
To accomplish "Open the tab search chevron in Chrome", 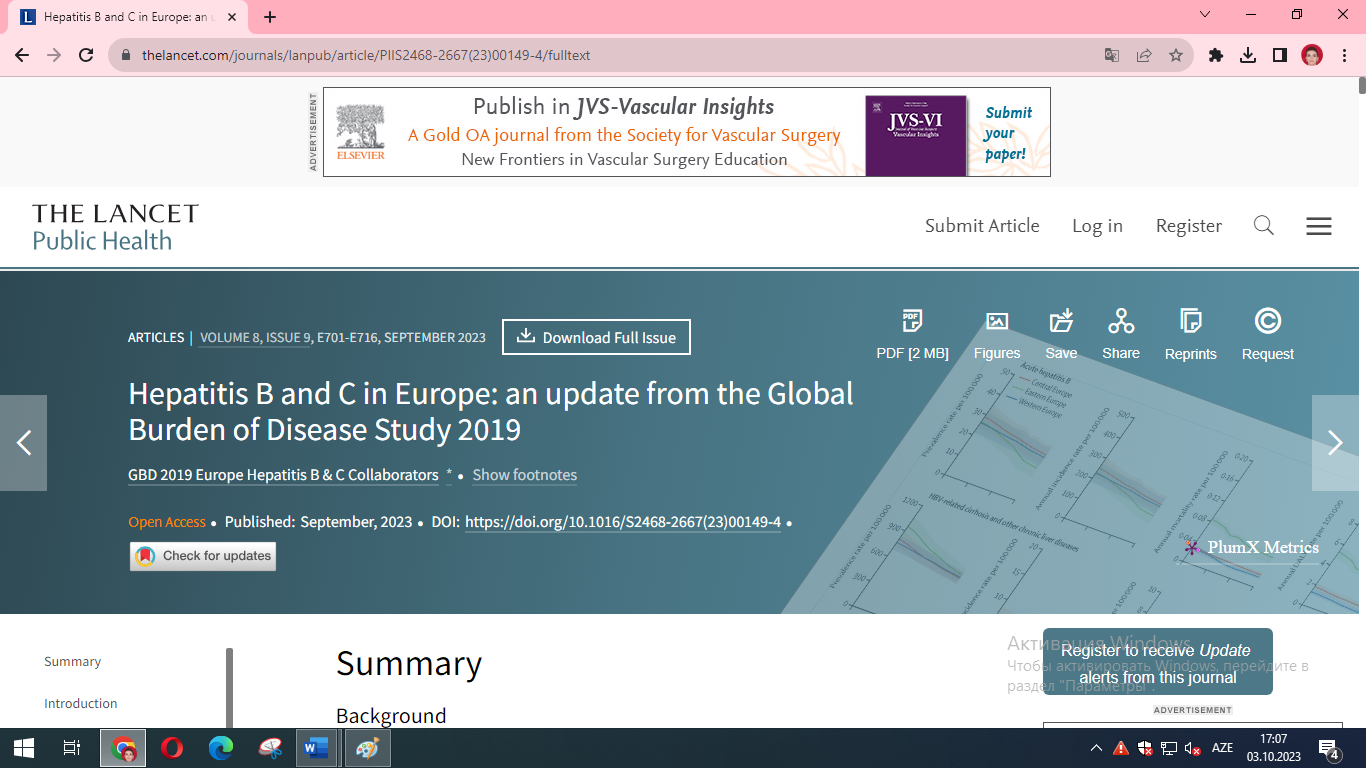I will (x=1205, y=15).
